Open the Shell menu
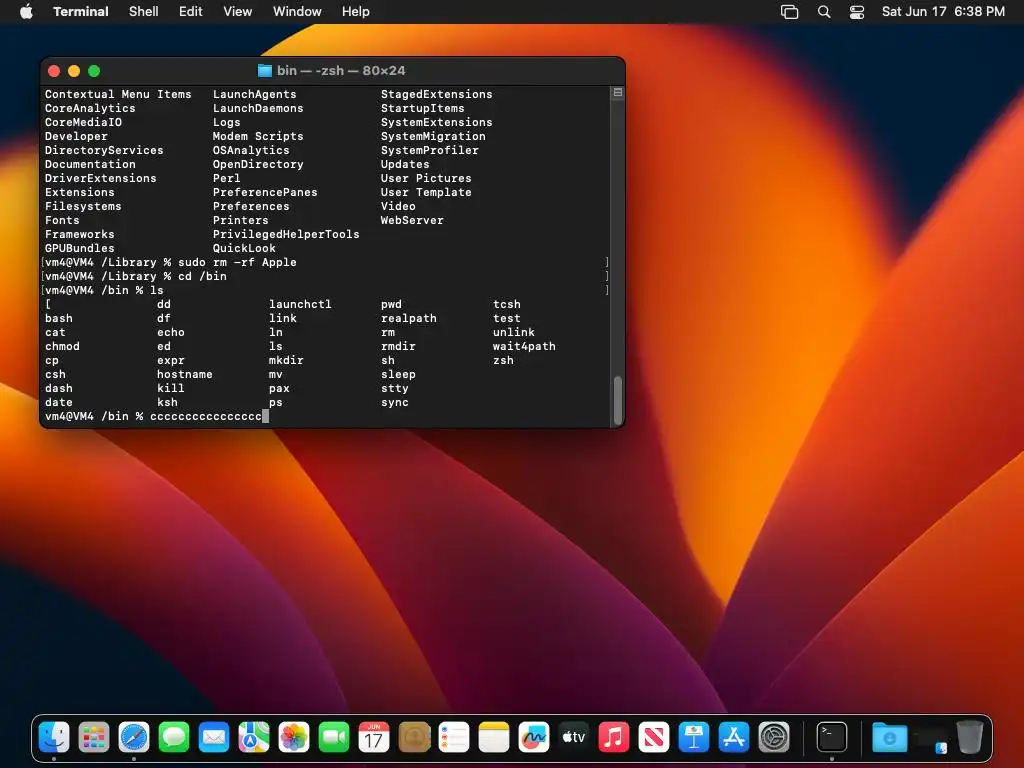The image size is (1024, 768). 144,12
